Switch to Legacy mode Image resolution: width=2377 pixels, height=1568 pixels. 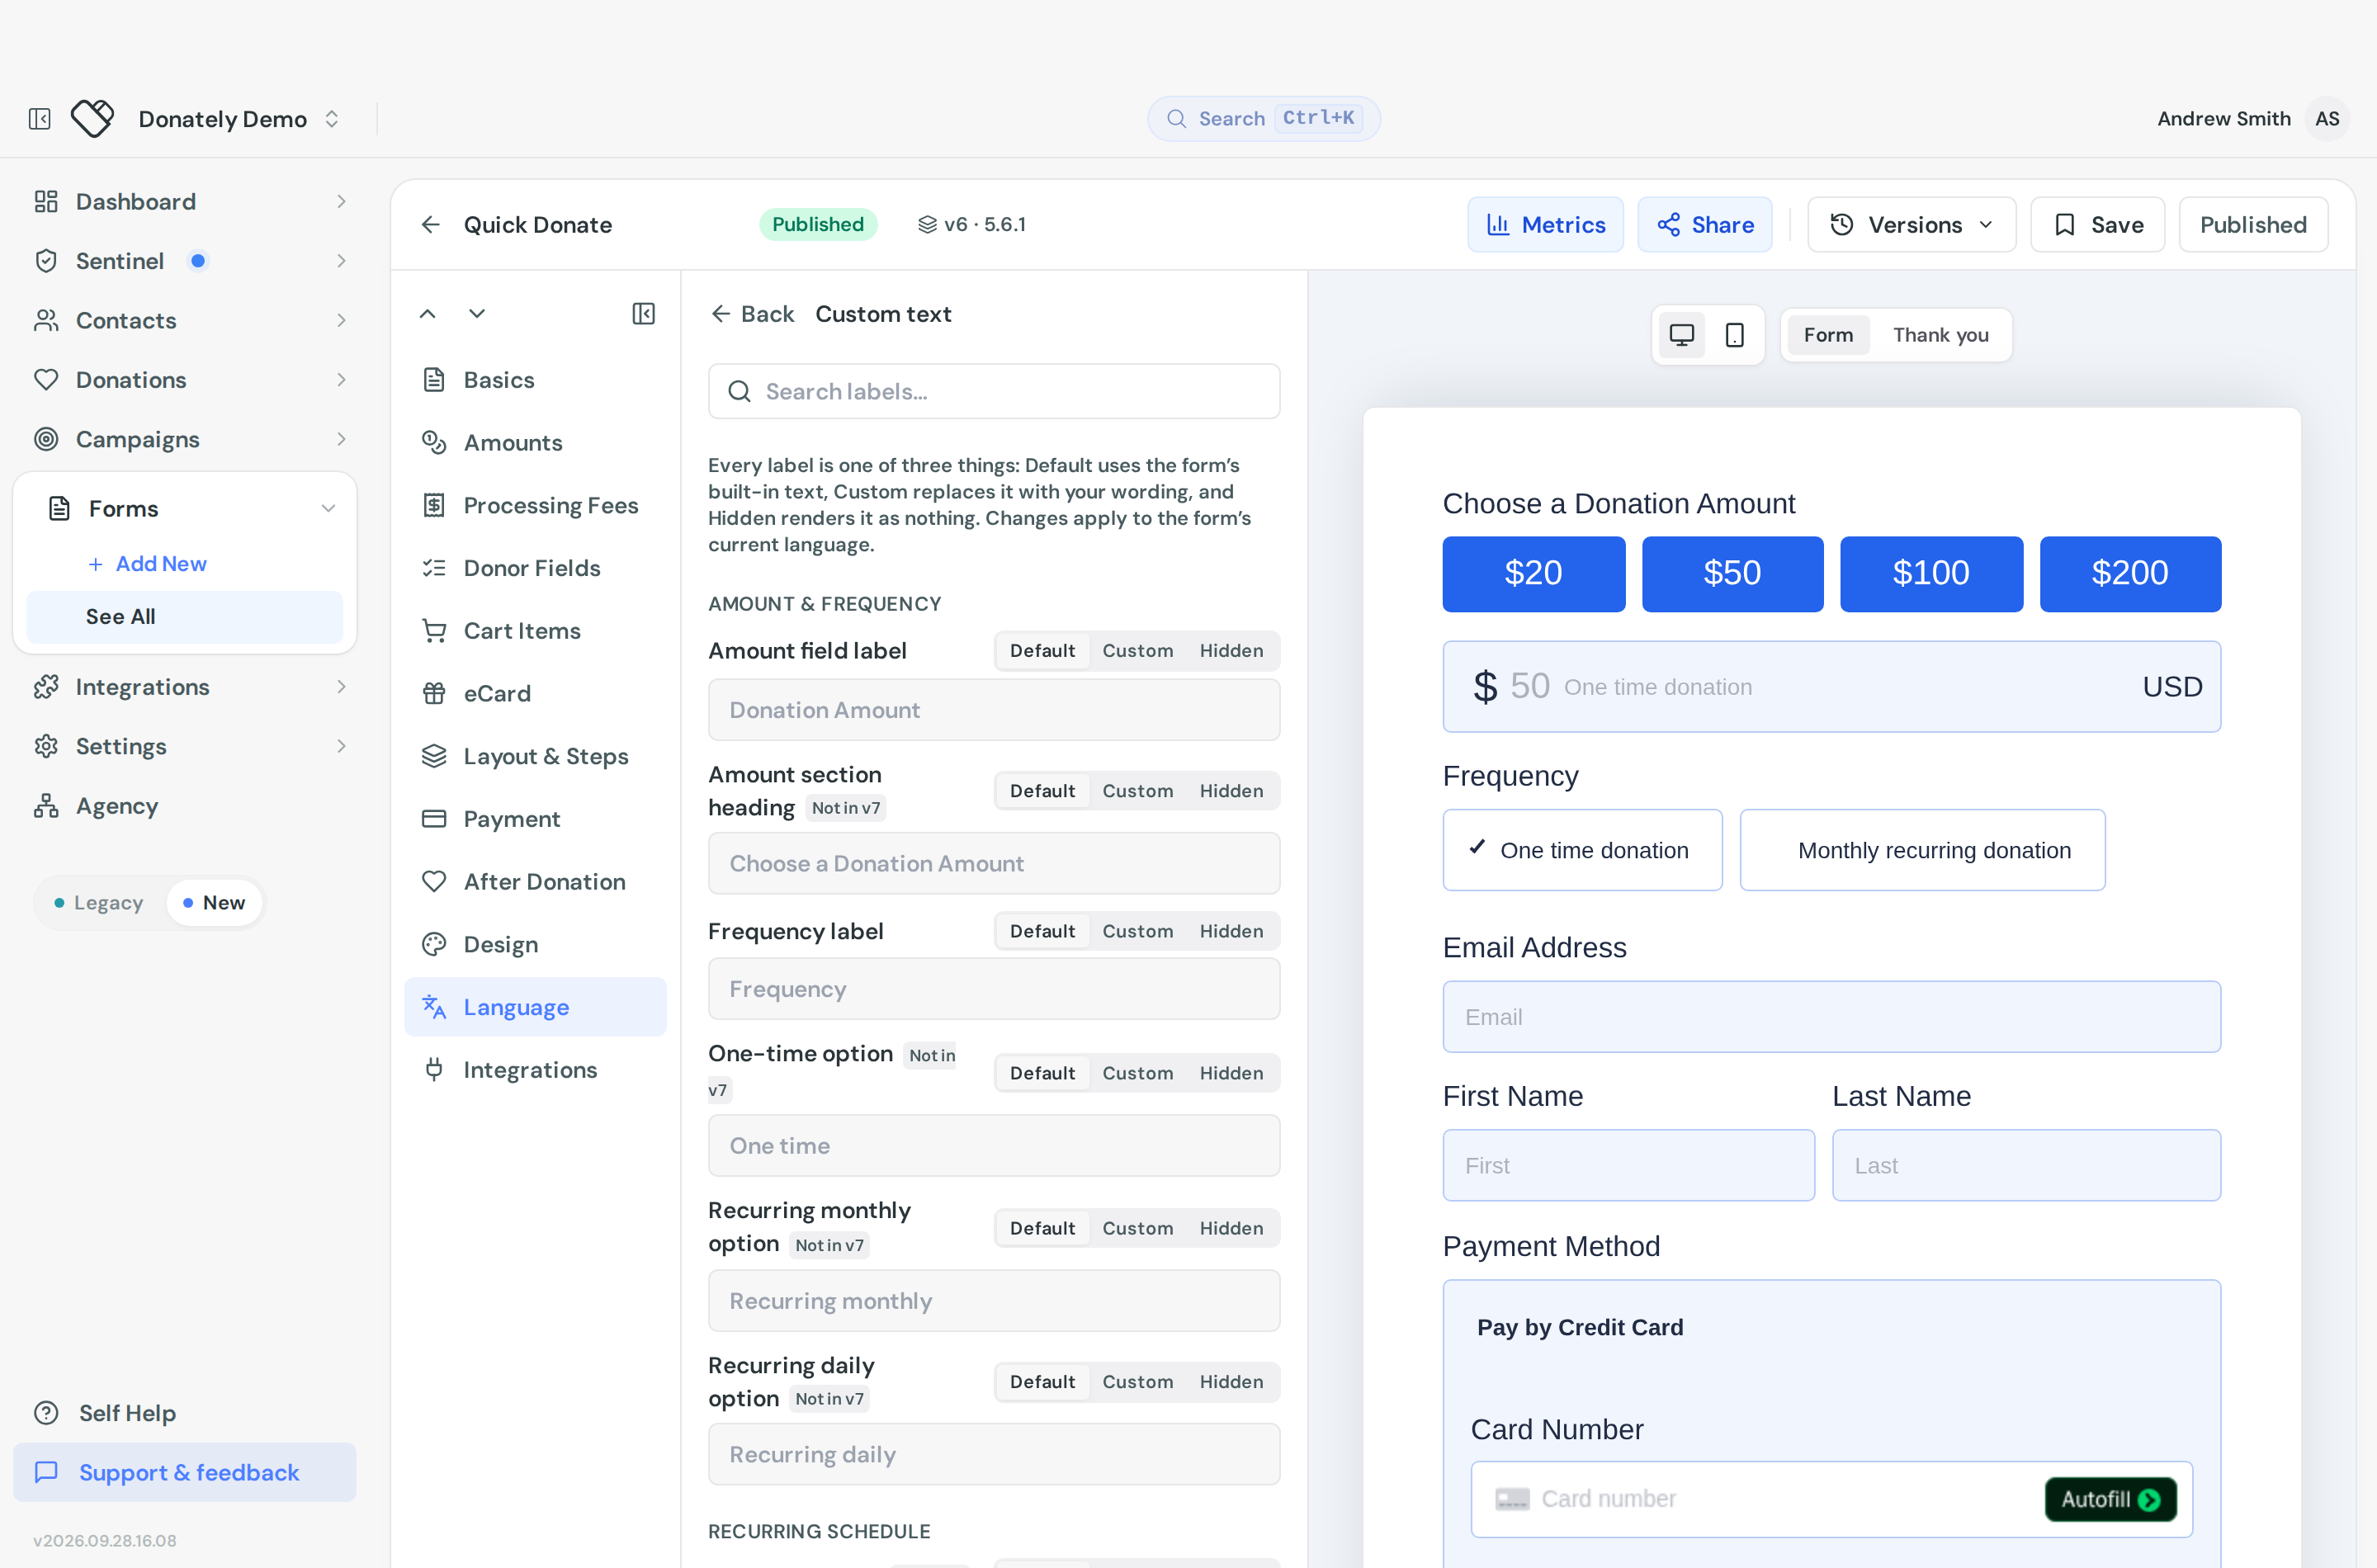[x=98, y=903]
